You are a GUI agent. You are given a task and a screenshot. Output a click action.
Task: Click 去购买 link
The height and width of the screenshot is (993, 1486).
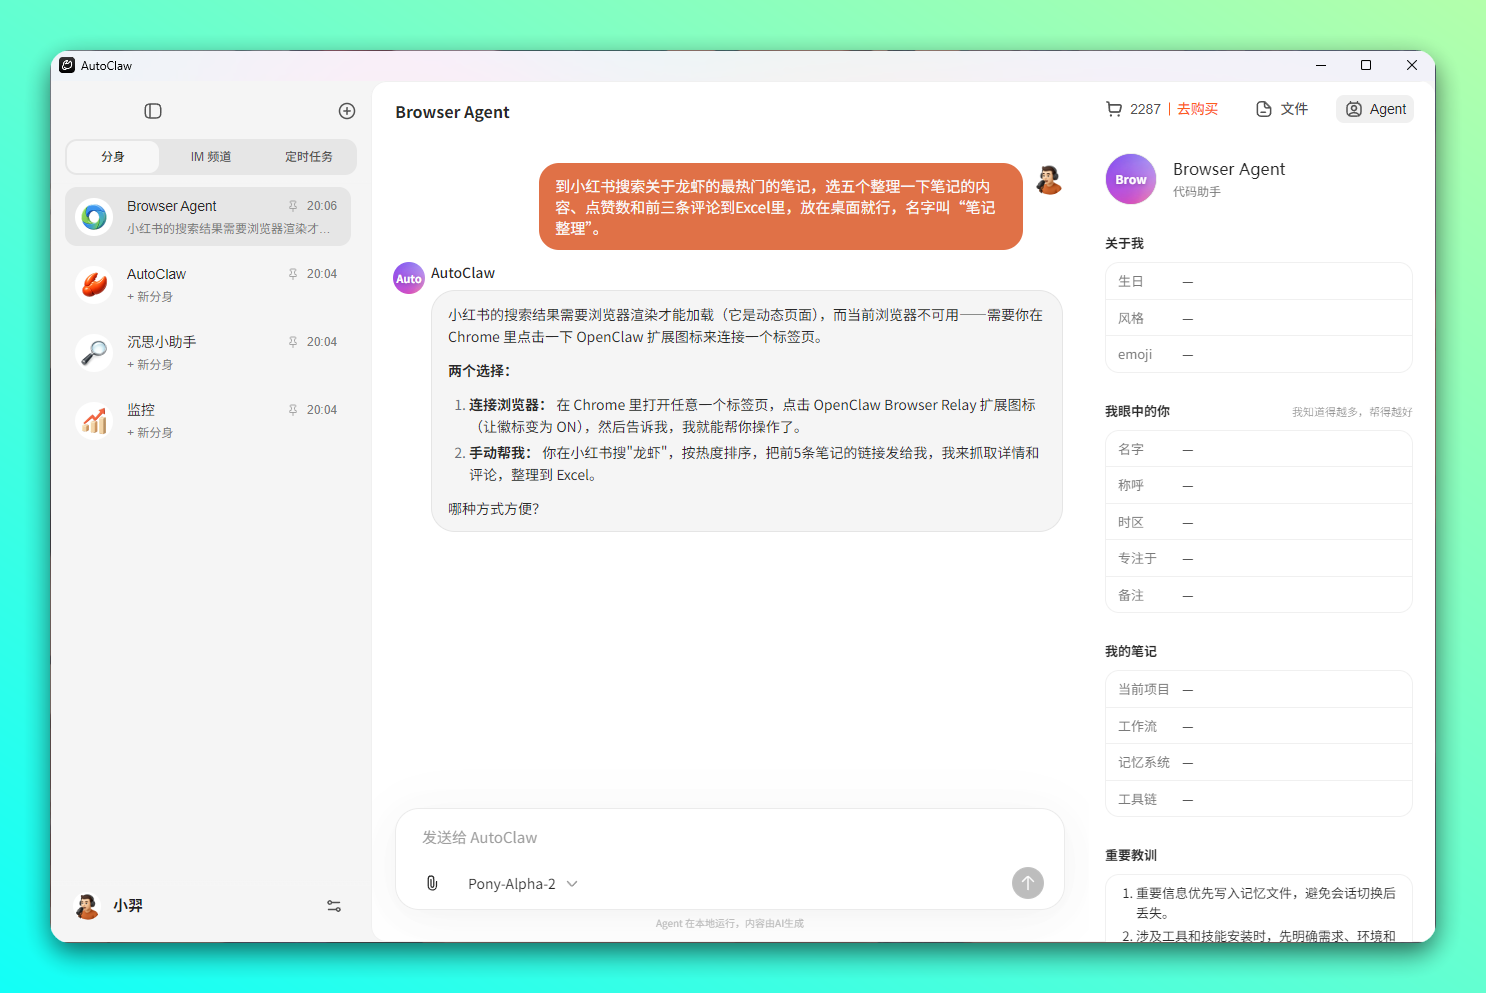click(x=1197, y=109)
